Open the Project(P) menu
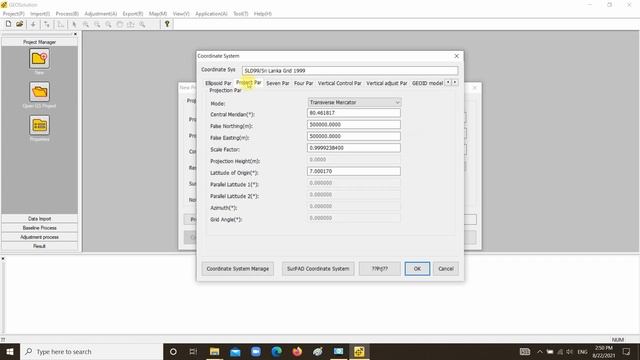 [13, 14]
